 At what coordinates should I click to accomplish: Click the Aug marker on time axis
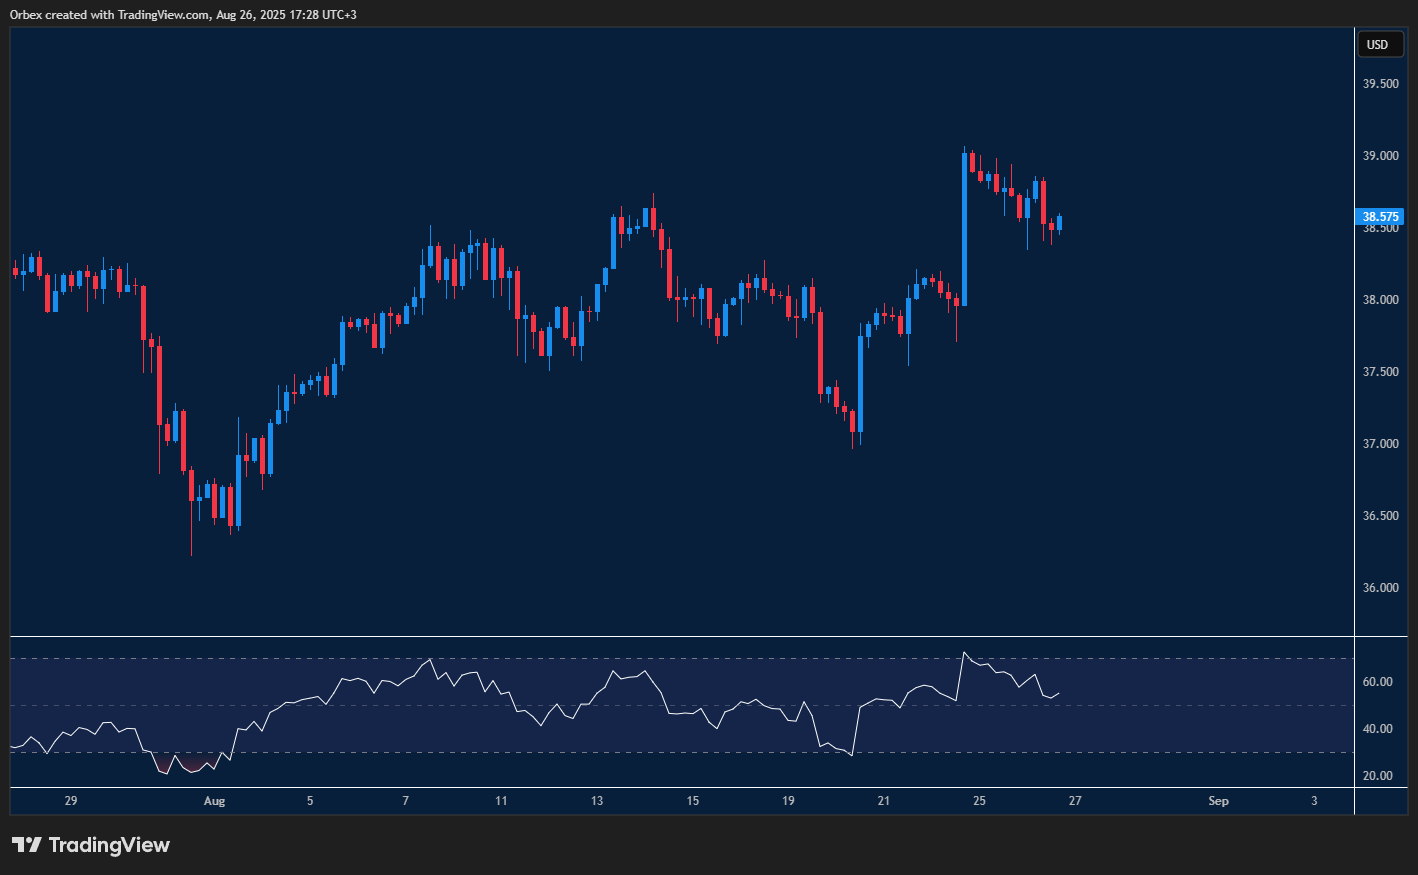point(214,801)
